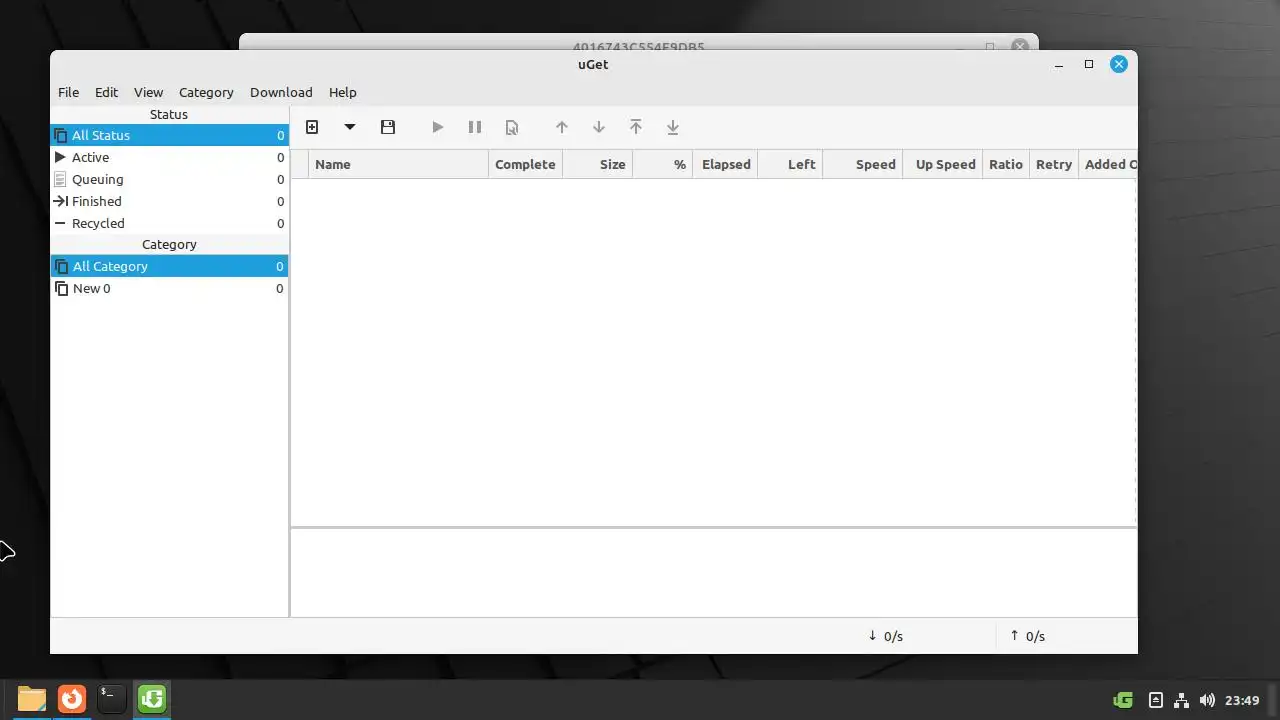Maximize the uGet window
Screen dimensions: 1280x720
1089,64
